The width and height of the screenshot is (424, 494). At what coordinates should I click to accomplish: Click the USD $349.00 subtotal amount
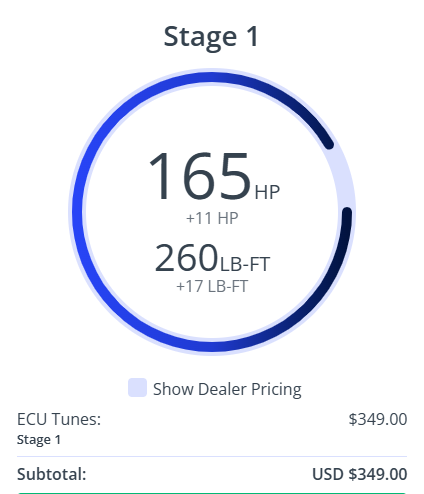(360, 474)
